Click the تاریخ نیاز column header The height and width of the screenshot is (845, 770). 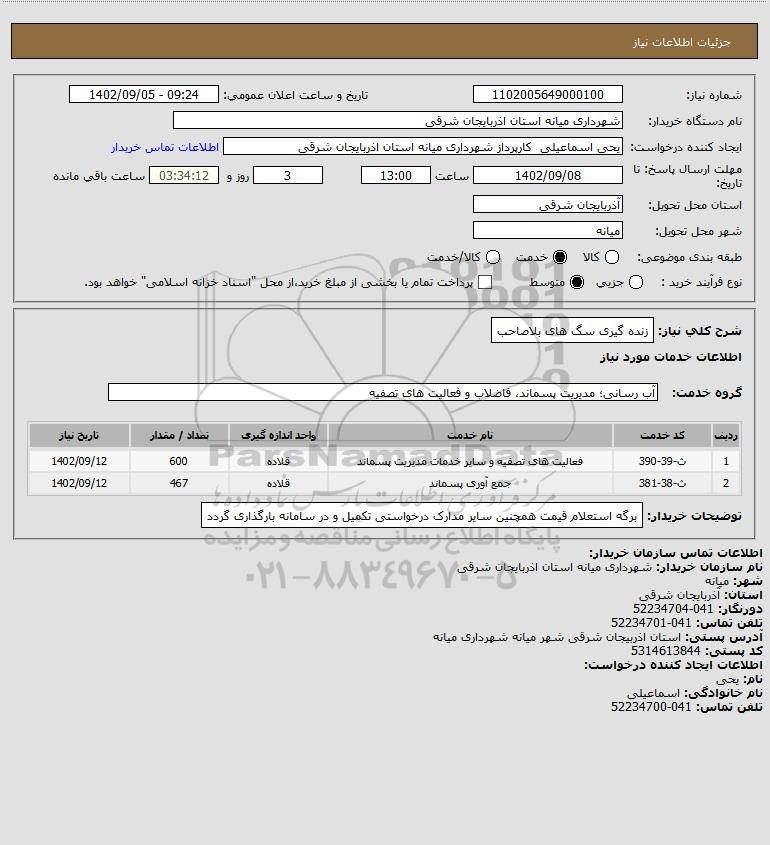[x=79, y=435]
